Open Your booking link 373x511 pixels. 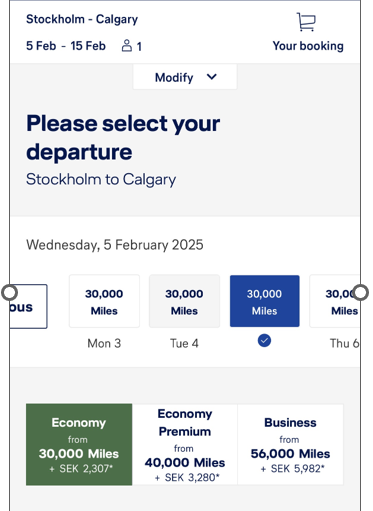point(308,46)
